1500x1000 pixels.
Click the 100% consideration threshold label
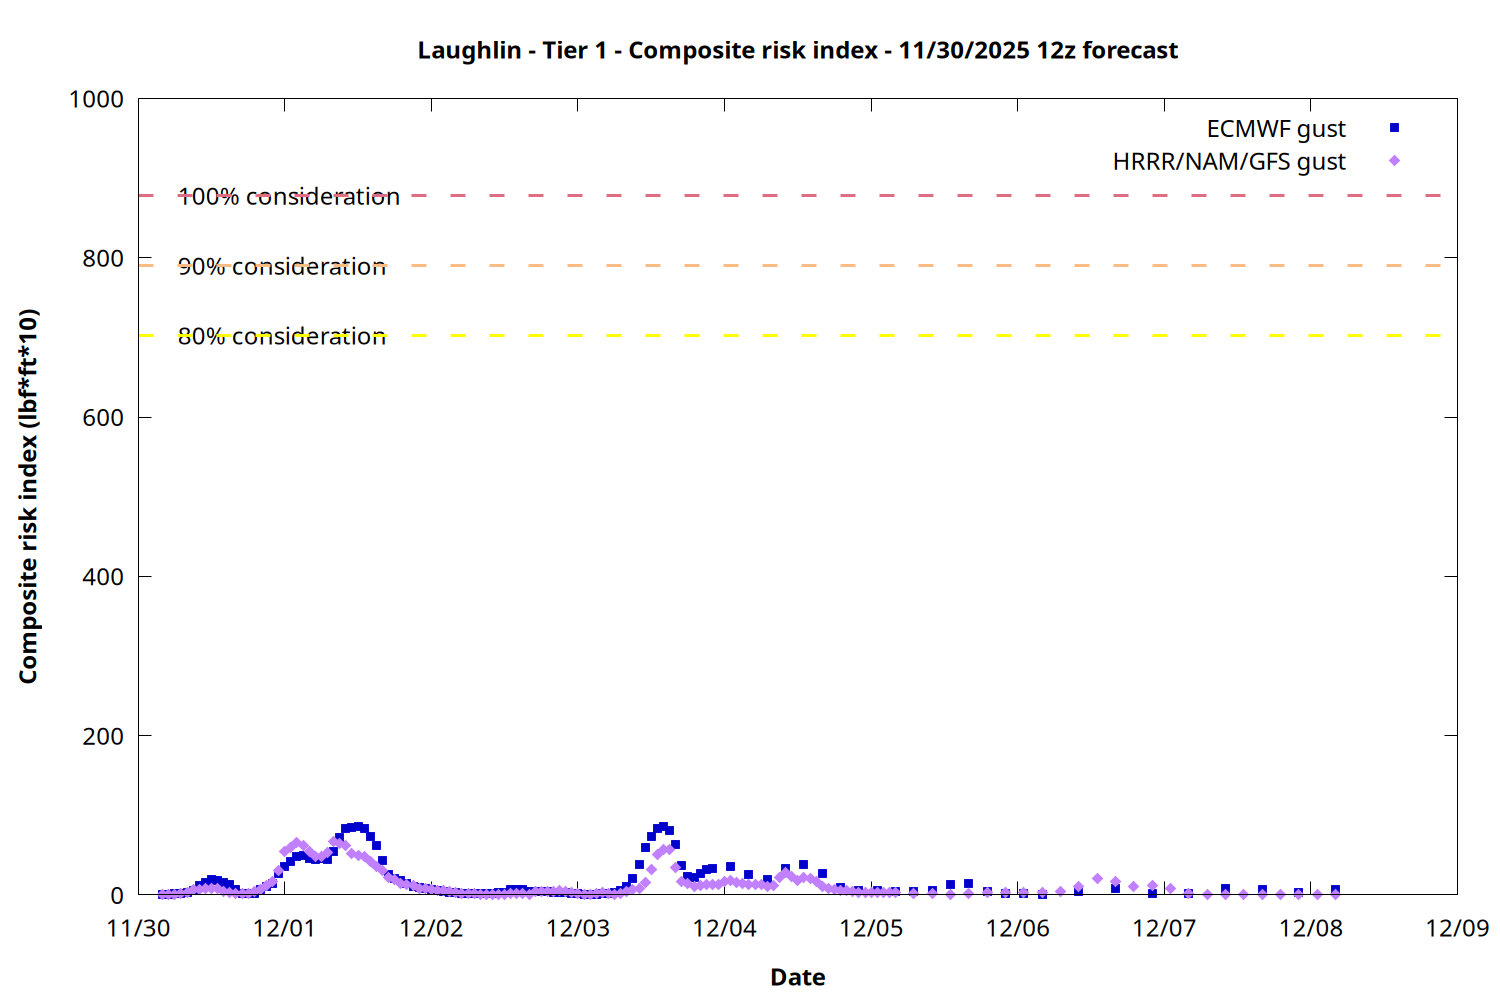pyautogui.click(x=289, y=197)
